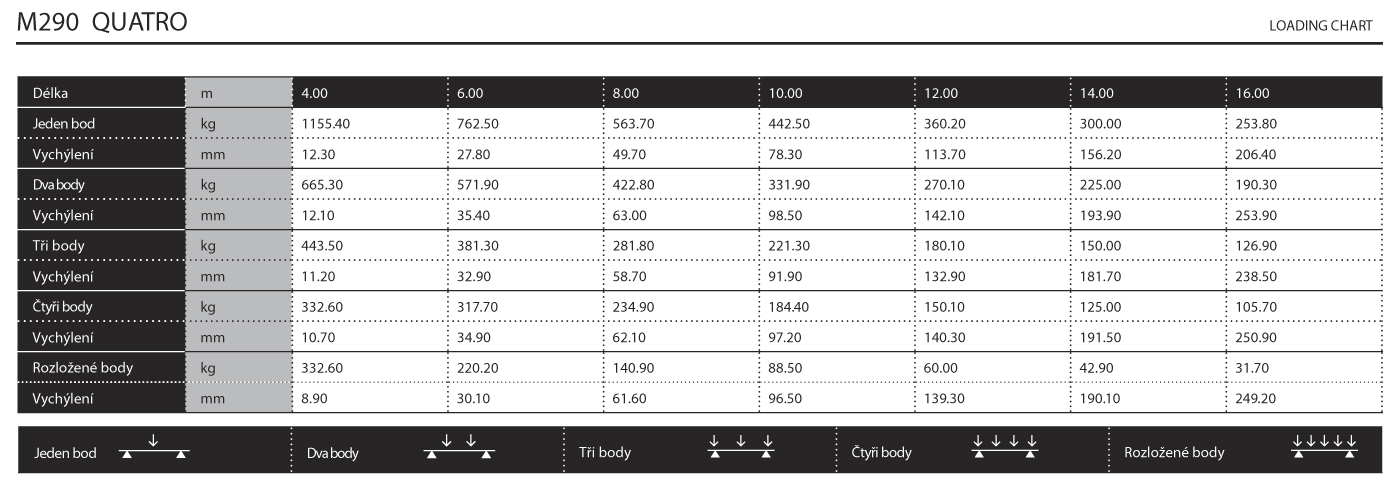Click the four point load diagram icon
This screenshot has width=1399, height=482.
point(1006,449)
